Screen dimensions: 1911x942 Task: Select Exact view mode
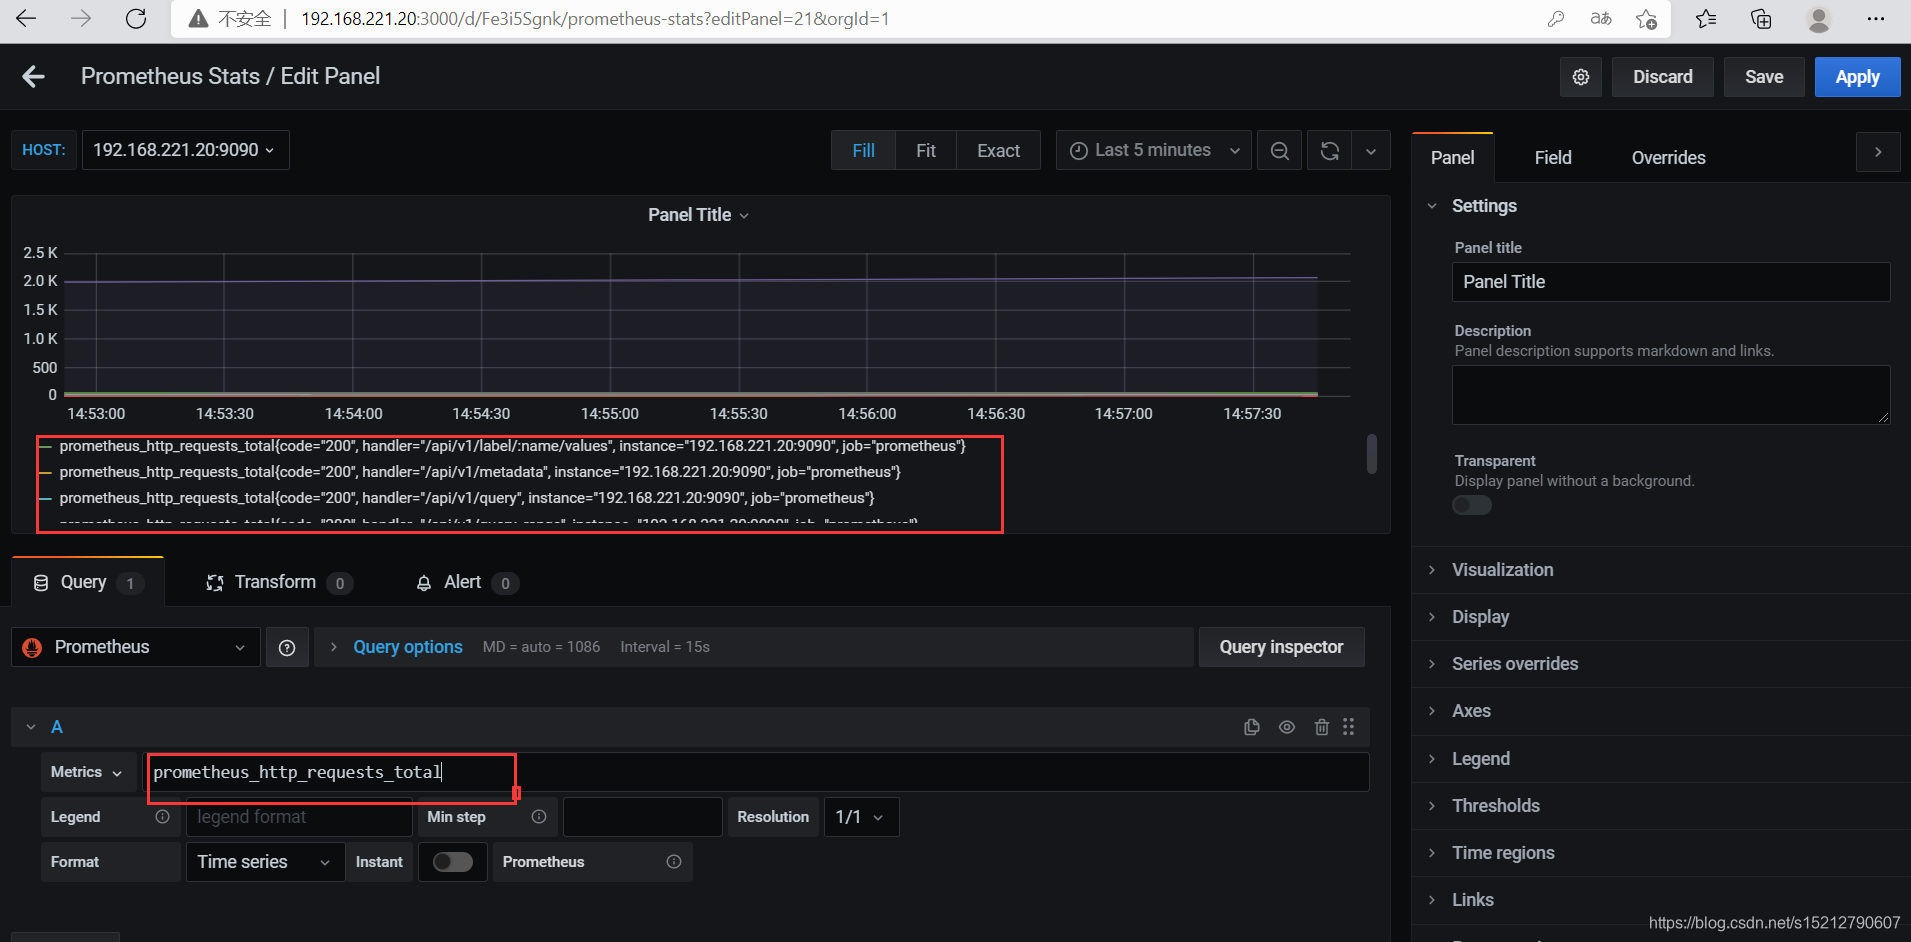tap(998, 151)
